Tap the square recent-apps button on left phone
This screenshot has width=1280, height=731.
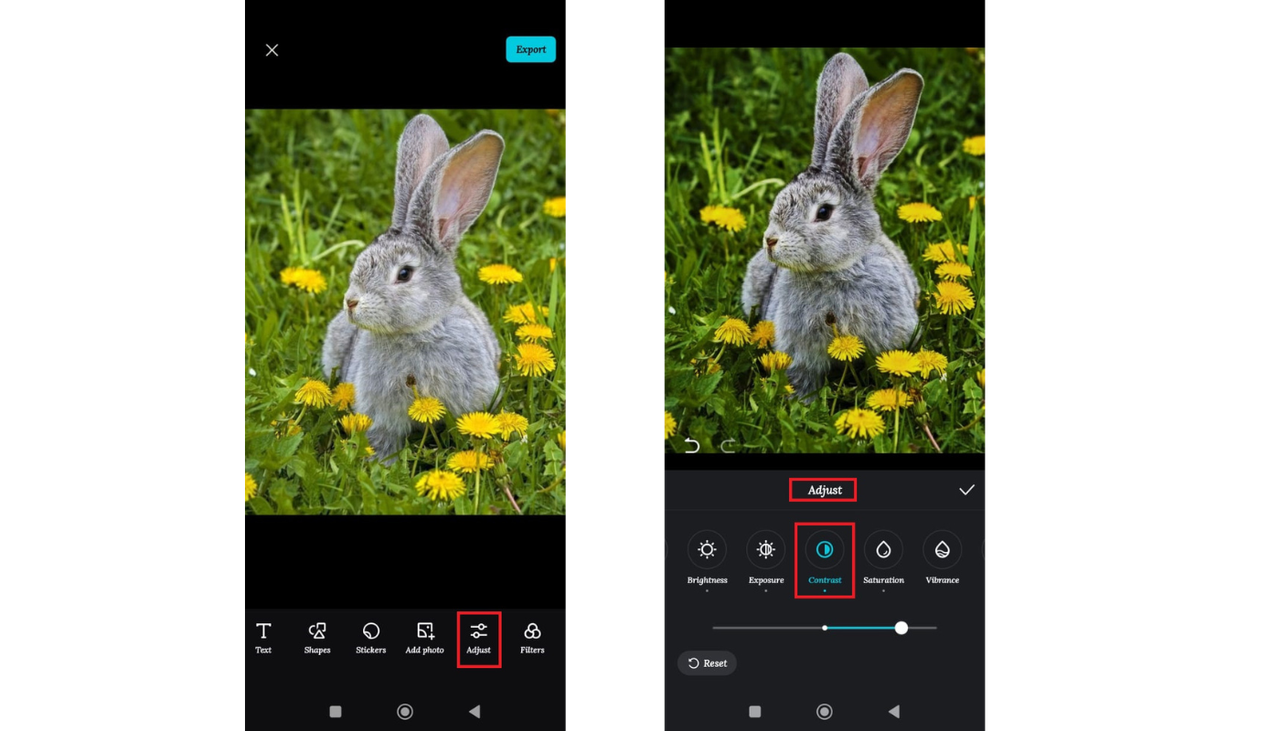[x=336, y=712]
